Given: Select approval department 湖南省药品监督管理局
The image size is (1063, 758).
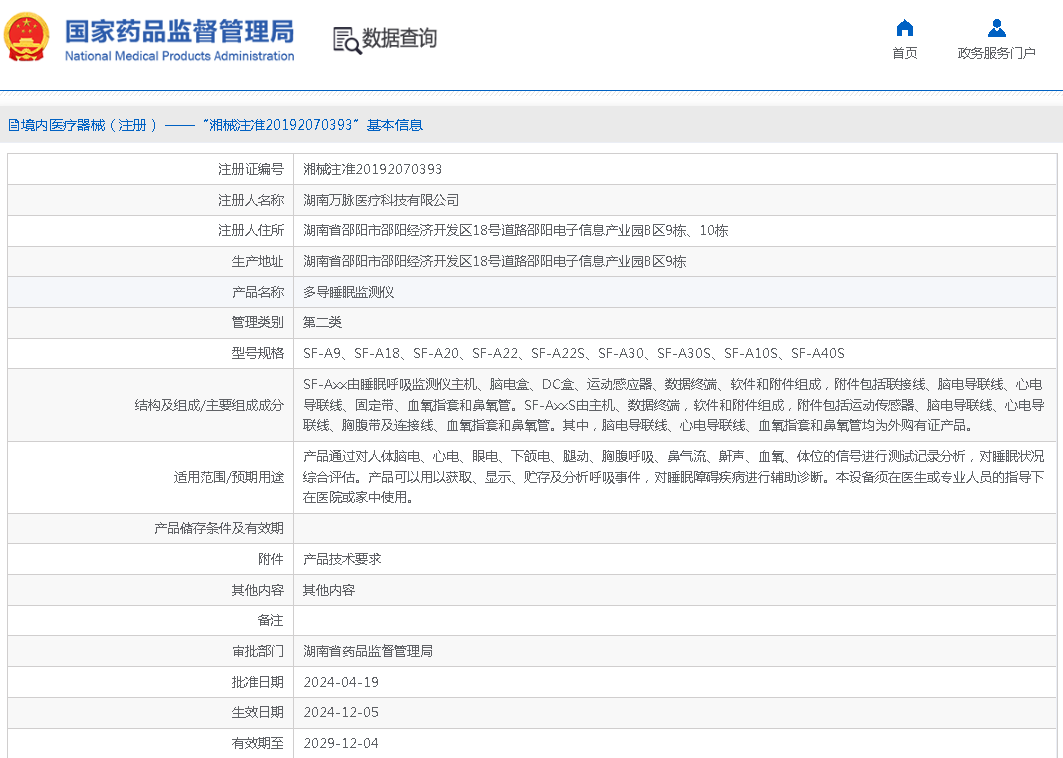Looking at the screenshot, I should click(367, 651).
